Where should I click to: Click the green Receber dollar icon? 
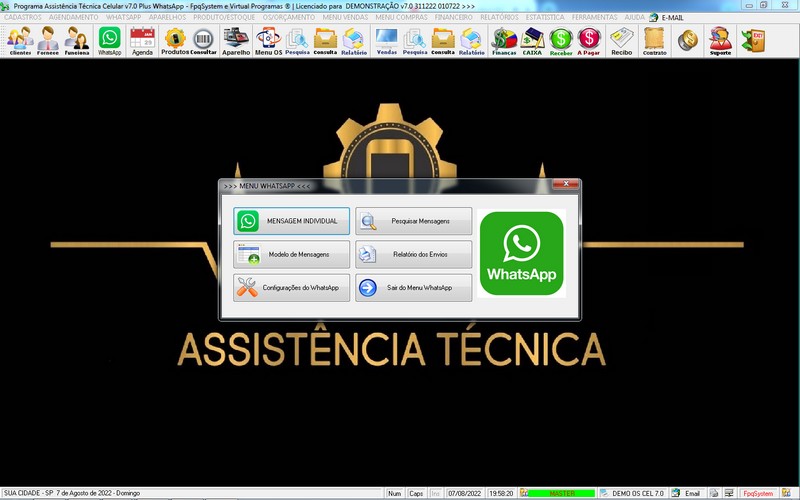point(561,41)
